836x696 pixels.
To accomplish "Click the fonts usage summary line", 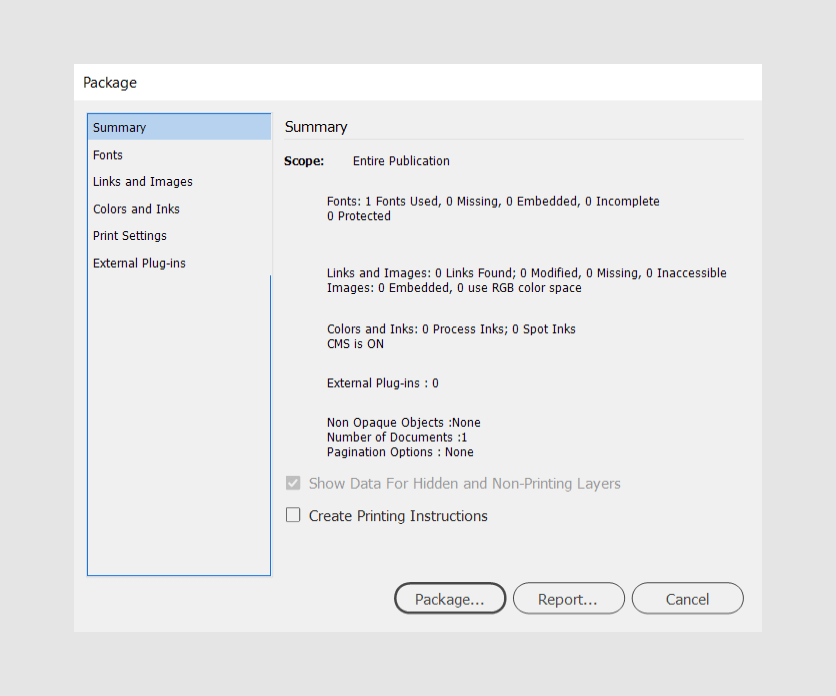I will (493, 201).
